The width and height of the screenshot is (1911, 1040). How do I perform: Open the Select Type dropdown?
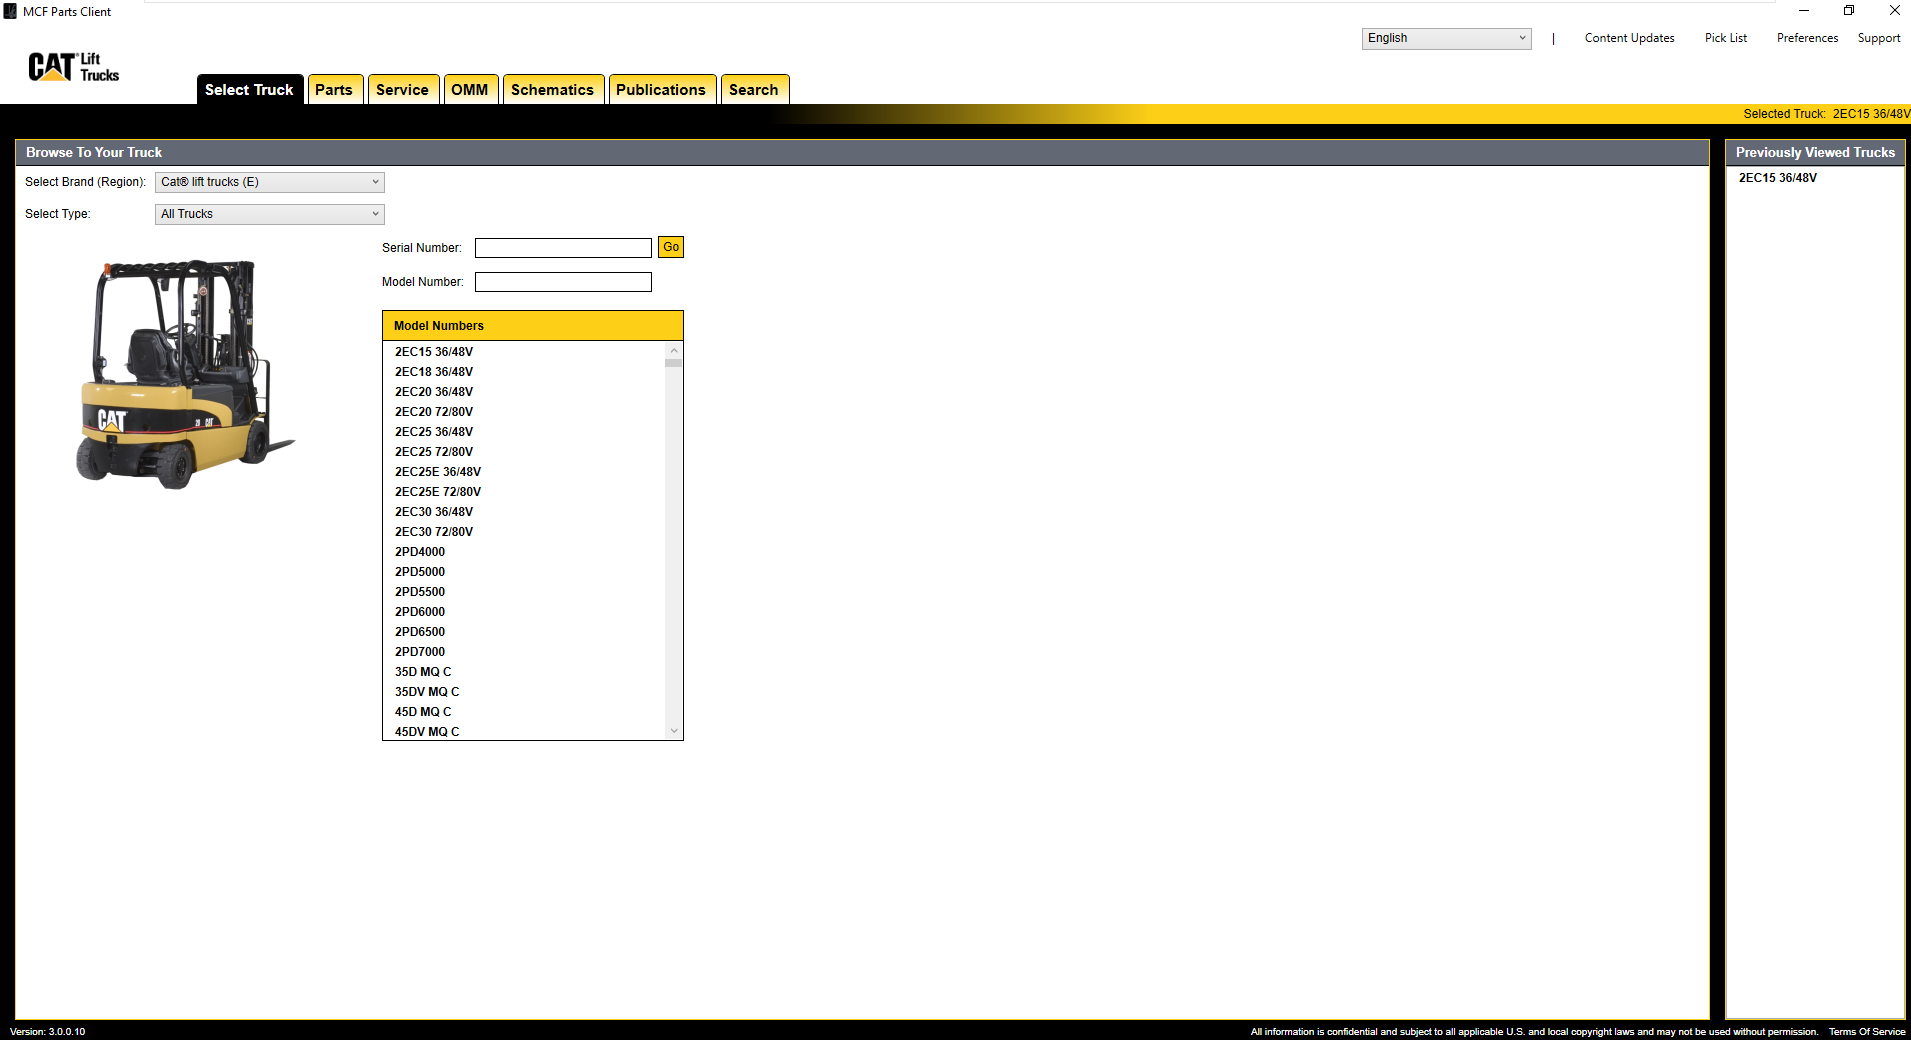269,214
